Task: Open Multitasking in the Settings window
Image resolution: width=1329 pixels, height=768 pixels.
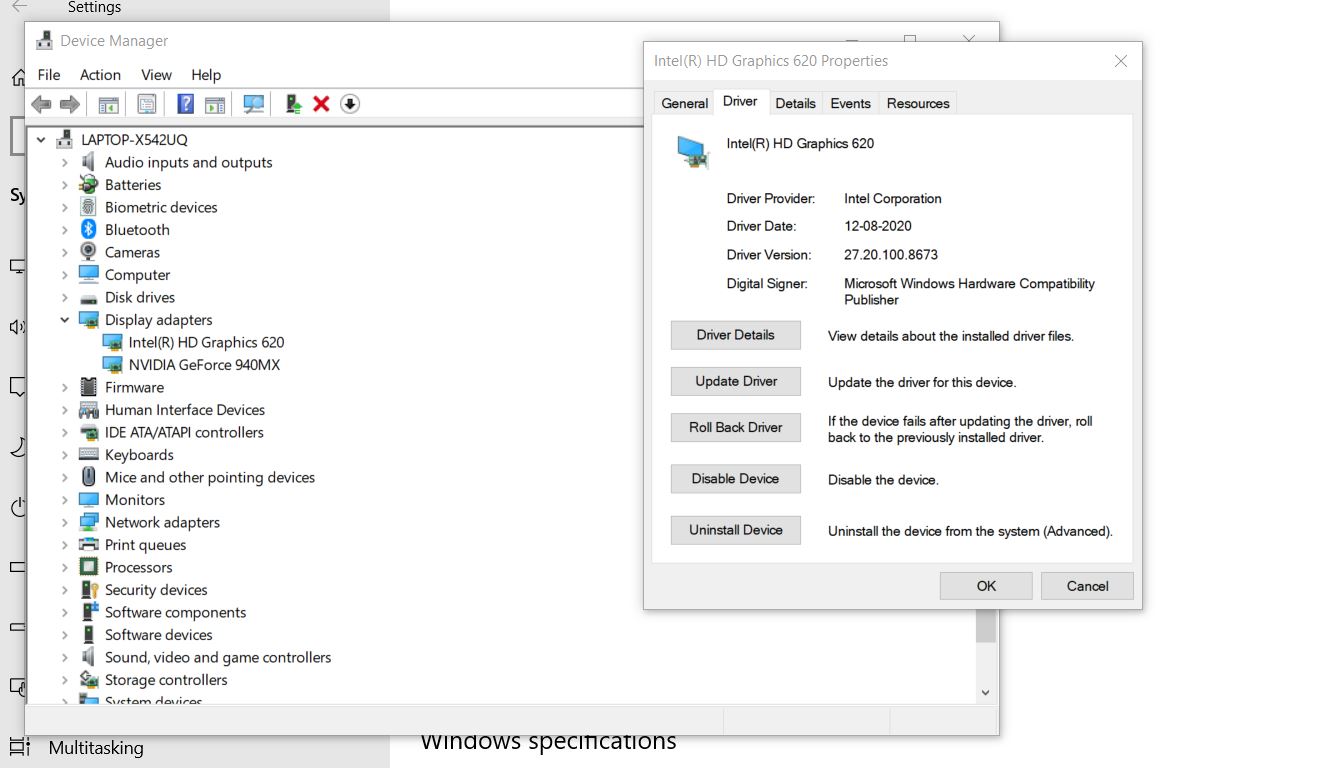Action: 96,748
